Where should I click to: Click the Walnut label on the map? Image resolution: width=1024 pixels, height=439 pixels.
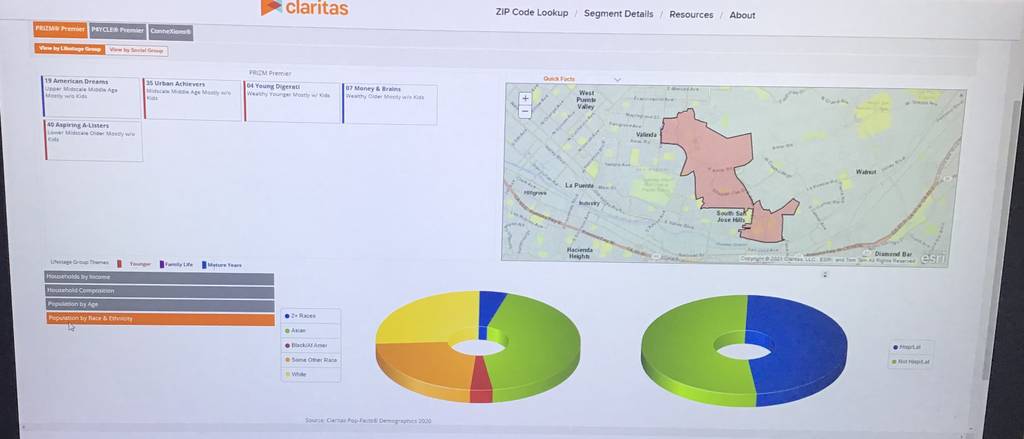pyautogui.click(x=866, y=172)
